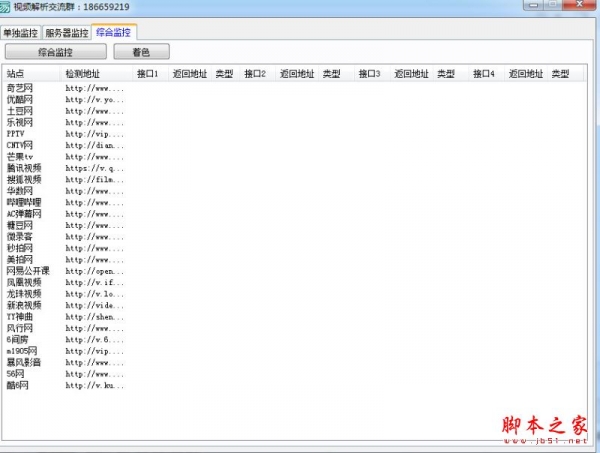Click the 接口1 column header

click(x=150, y=73)
